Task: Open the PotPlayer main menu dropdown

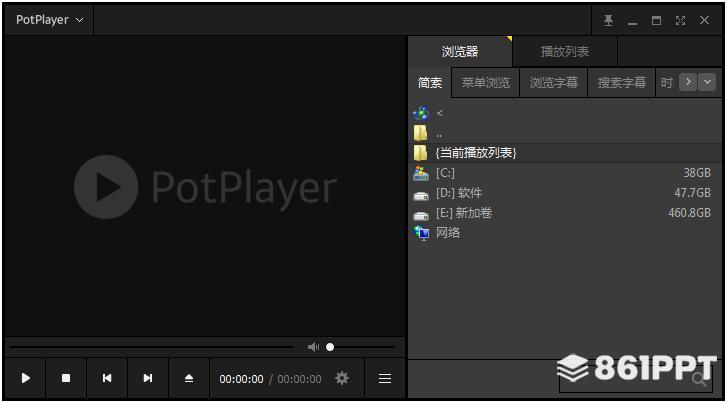Action: 49,20
